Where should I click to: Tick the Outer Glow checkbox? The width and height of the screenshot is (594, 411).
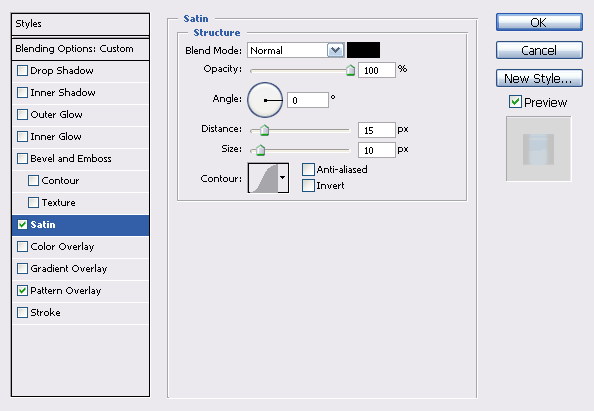[22, 115]
